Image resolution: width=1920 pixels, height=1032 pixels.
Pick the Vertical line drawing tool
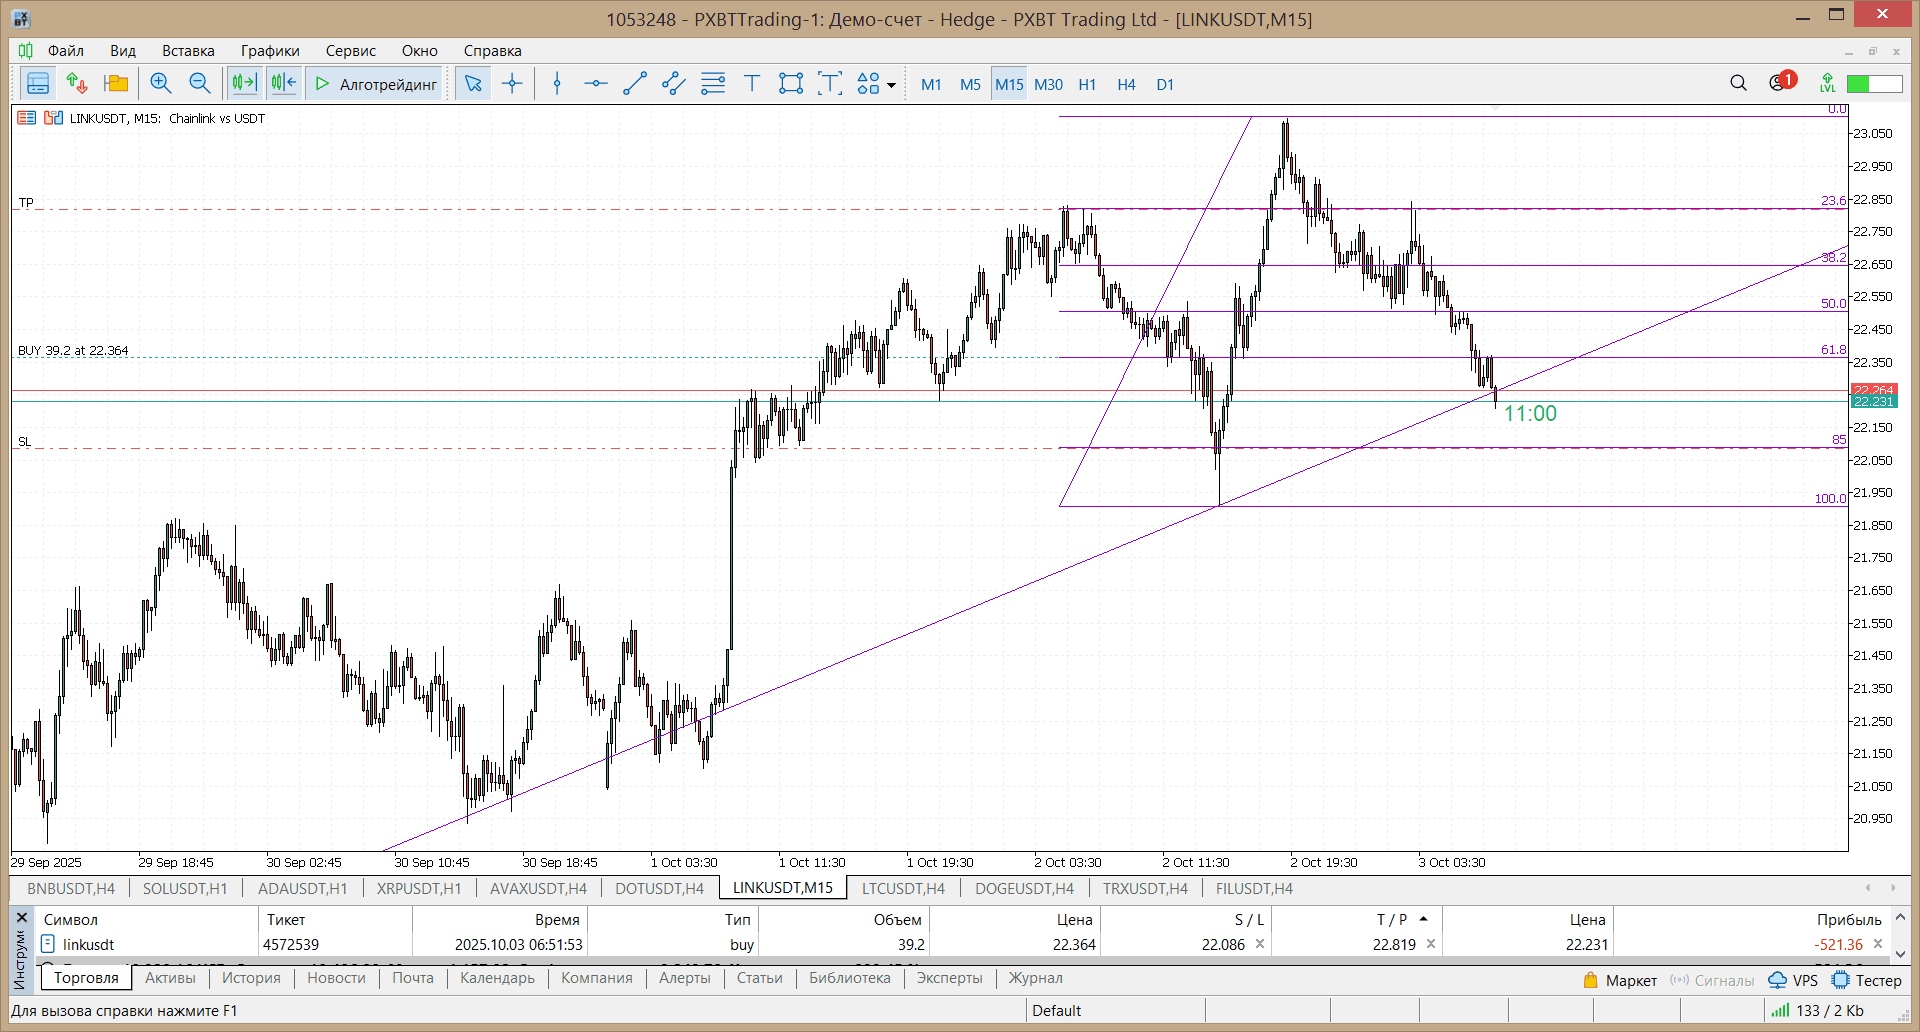(x=557, y=84)
